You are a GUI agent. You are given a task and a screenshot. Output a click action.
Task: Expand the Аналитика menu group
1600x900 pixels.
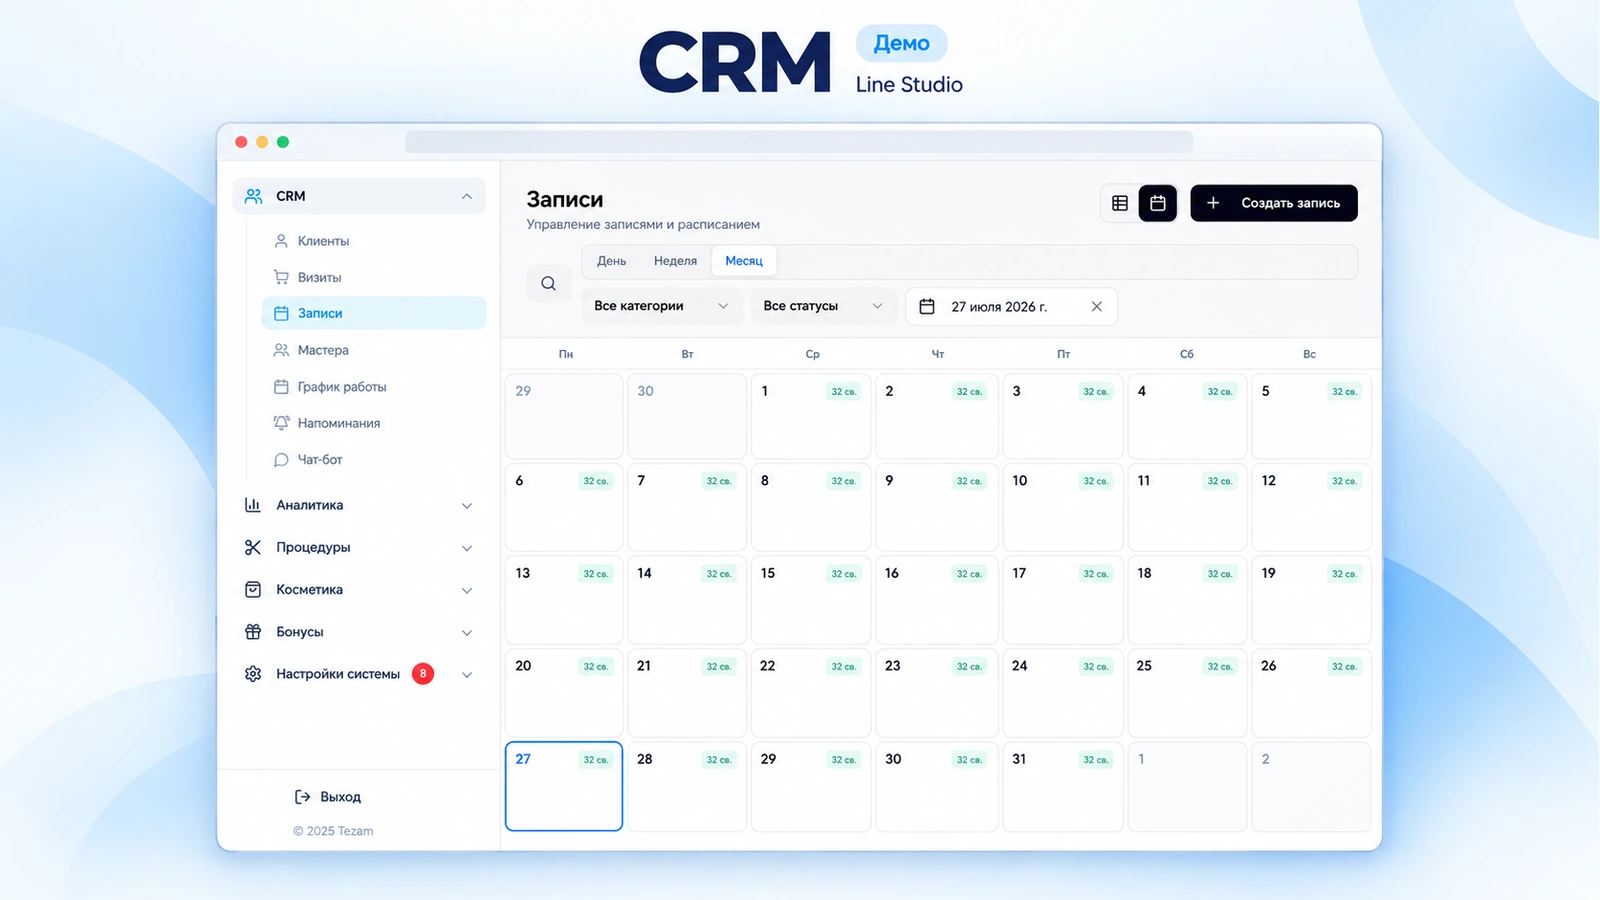tap(359, 505)
